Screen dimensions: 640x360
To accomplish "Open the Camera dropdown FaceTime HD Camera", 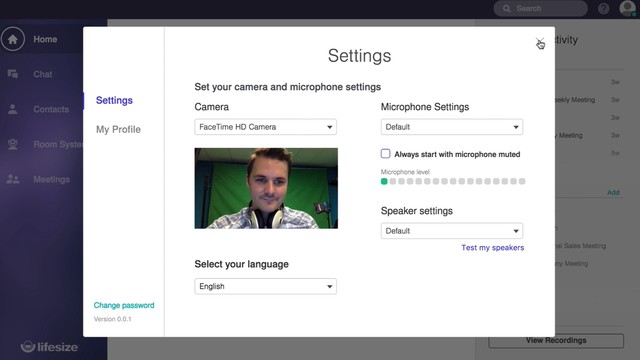I will click(265, 127).
